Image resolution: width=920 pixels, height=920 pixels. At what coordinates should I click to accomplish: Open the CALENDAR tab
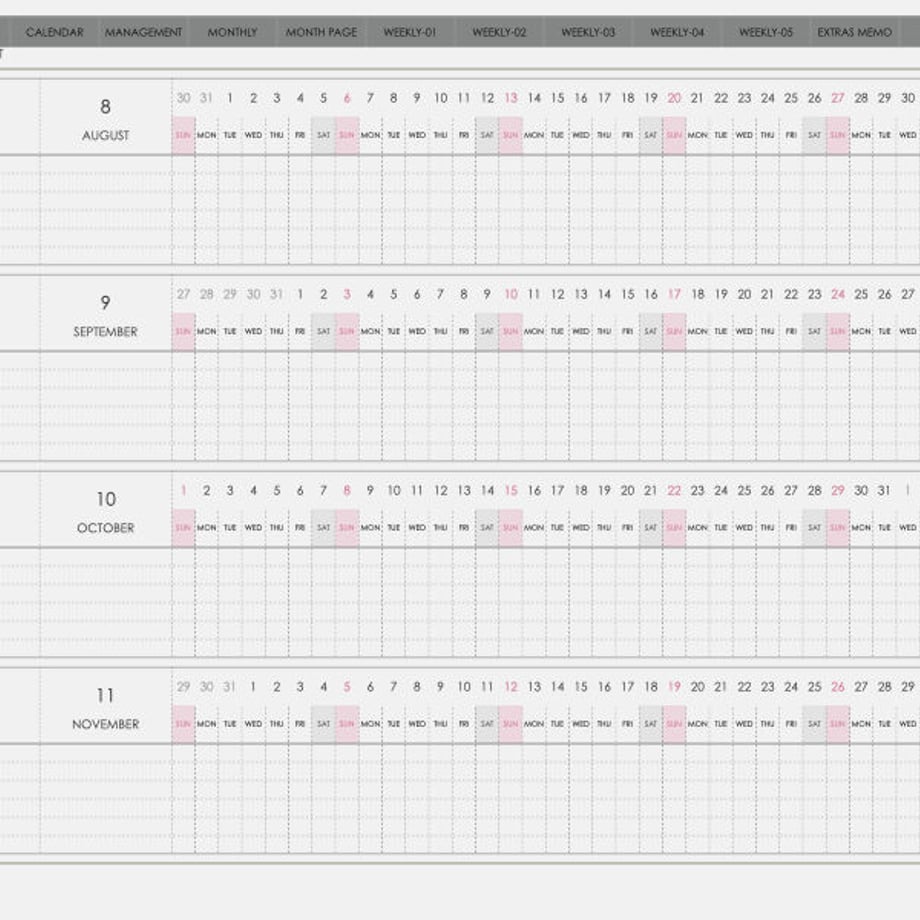pos(55,32)
